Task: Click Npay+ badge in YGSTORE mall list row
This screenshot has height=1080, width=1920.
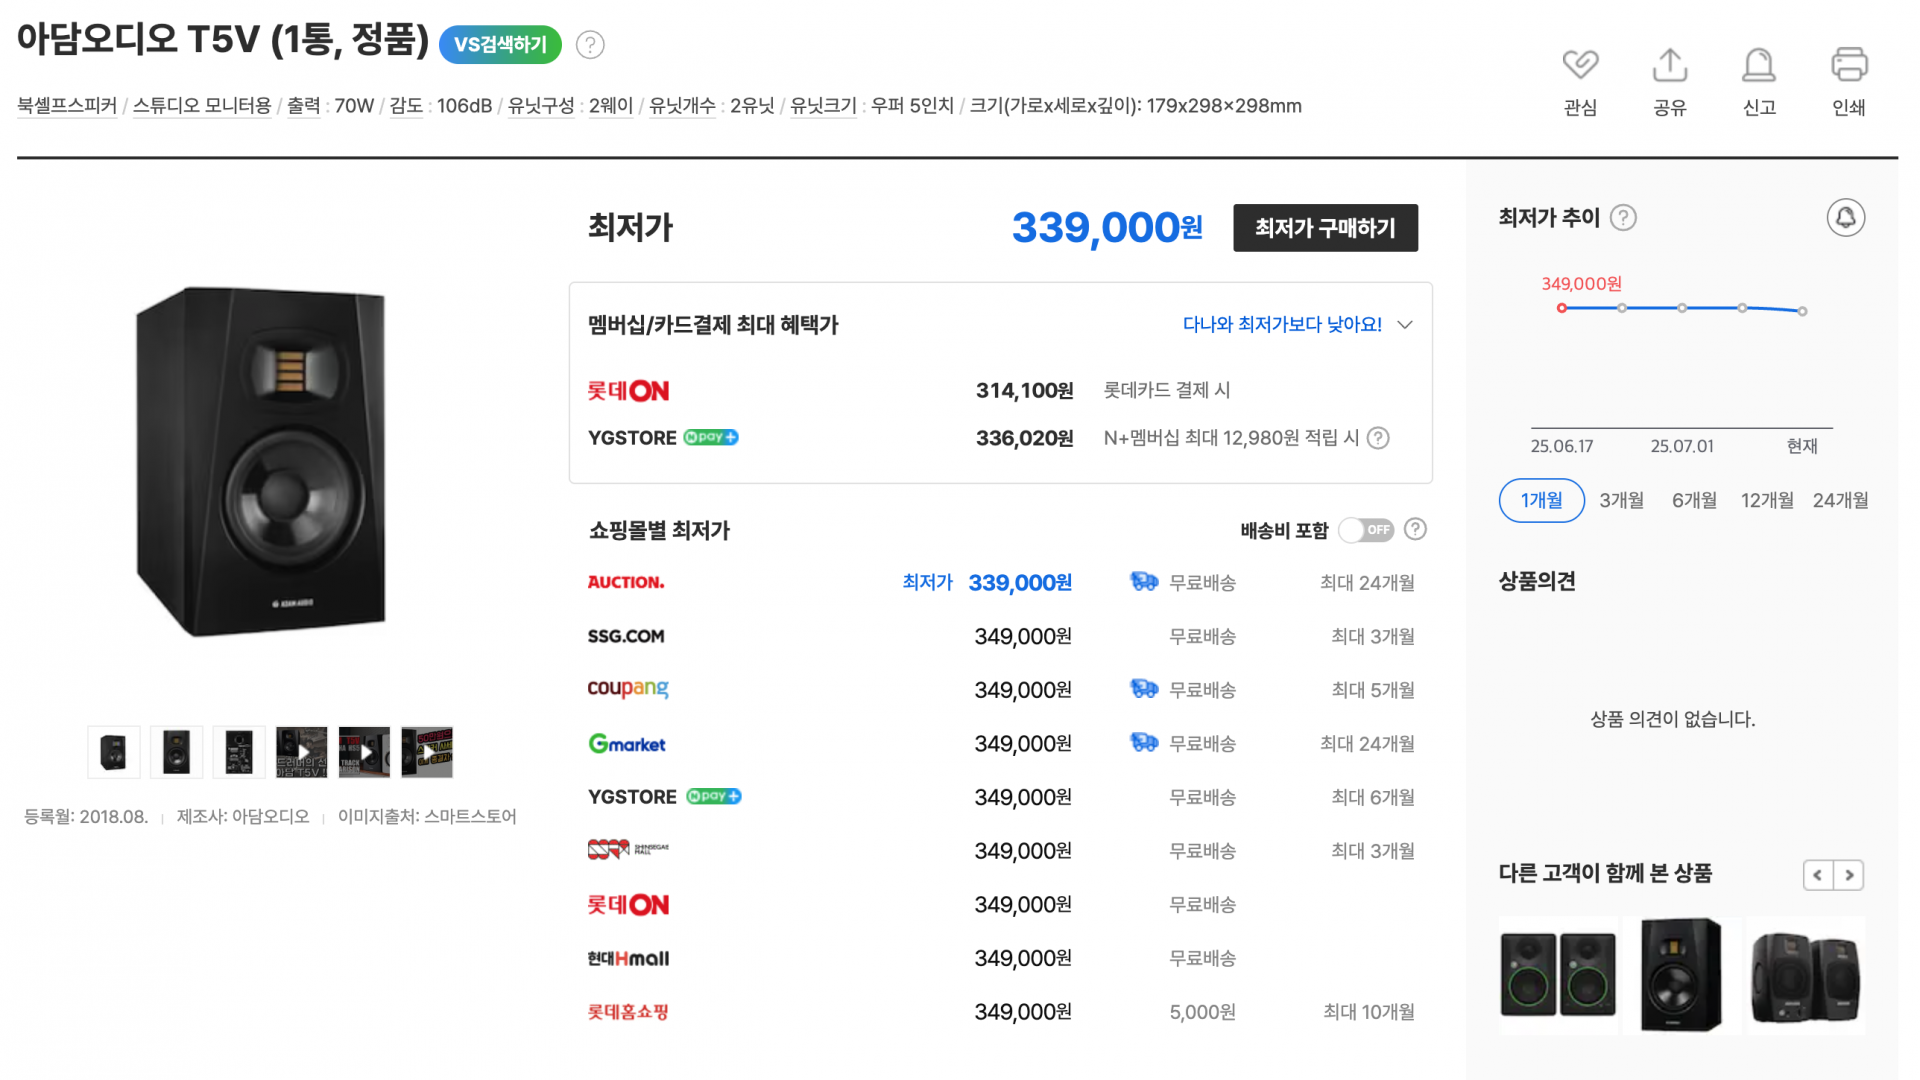Action: pyautogui.click(x=713, y=796)
